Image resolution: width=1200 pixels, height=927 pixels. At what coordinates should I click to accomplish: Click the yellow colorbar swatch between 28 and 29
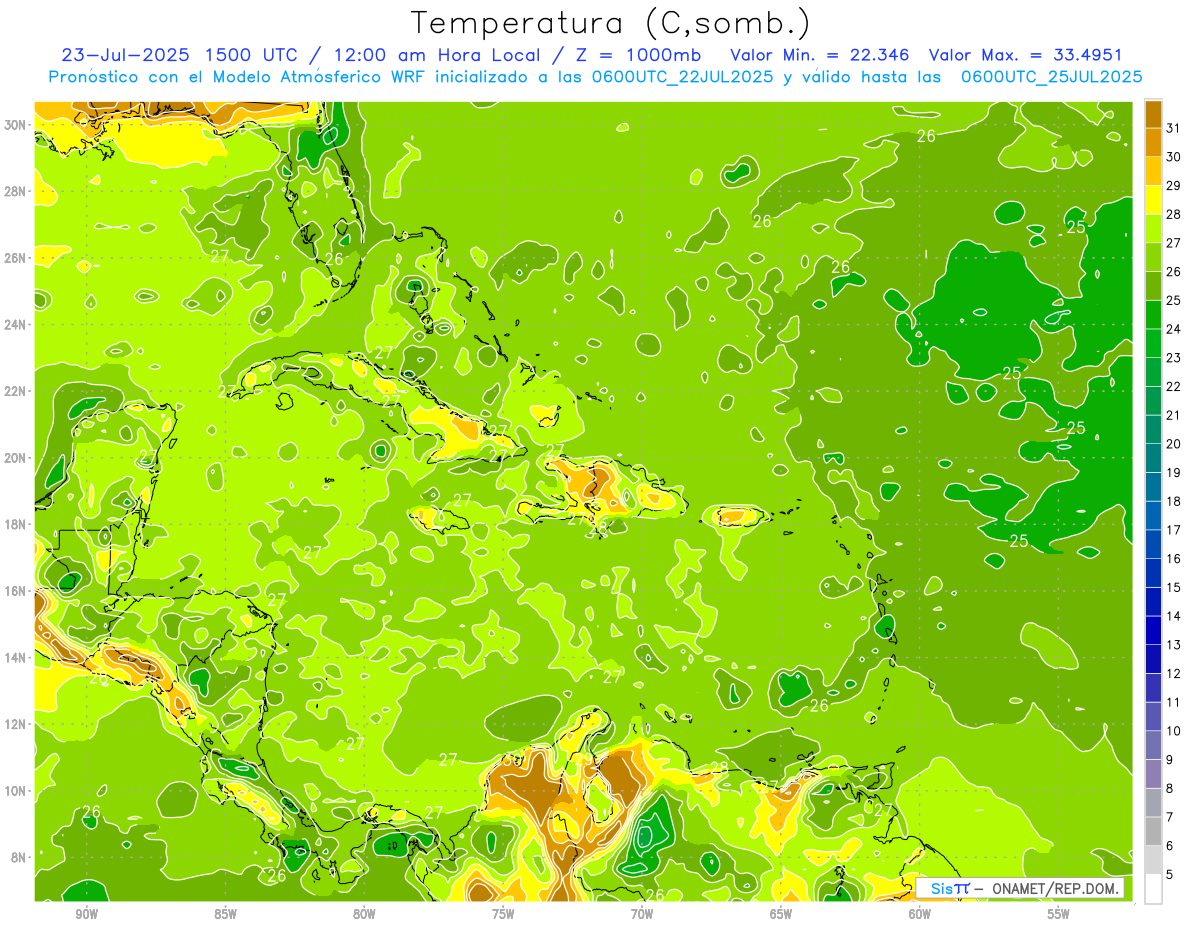click(1153, 200)
